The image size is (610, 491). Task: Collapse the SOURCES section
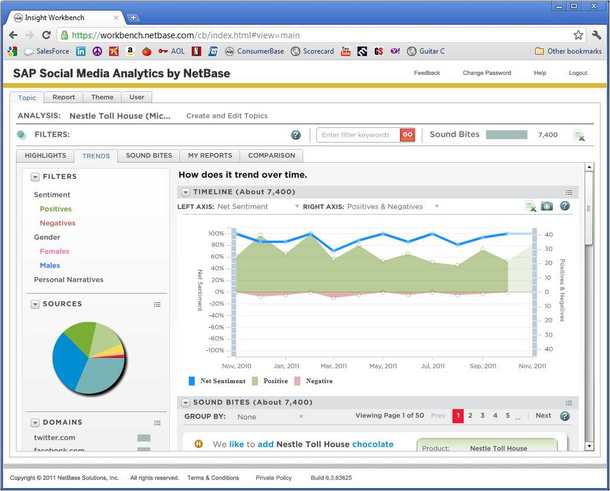[x=35, y=304]
